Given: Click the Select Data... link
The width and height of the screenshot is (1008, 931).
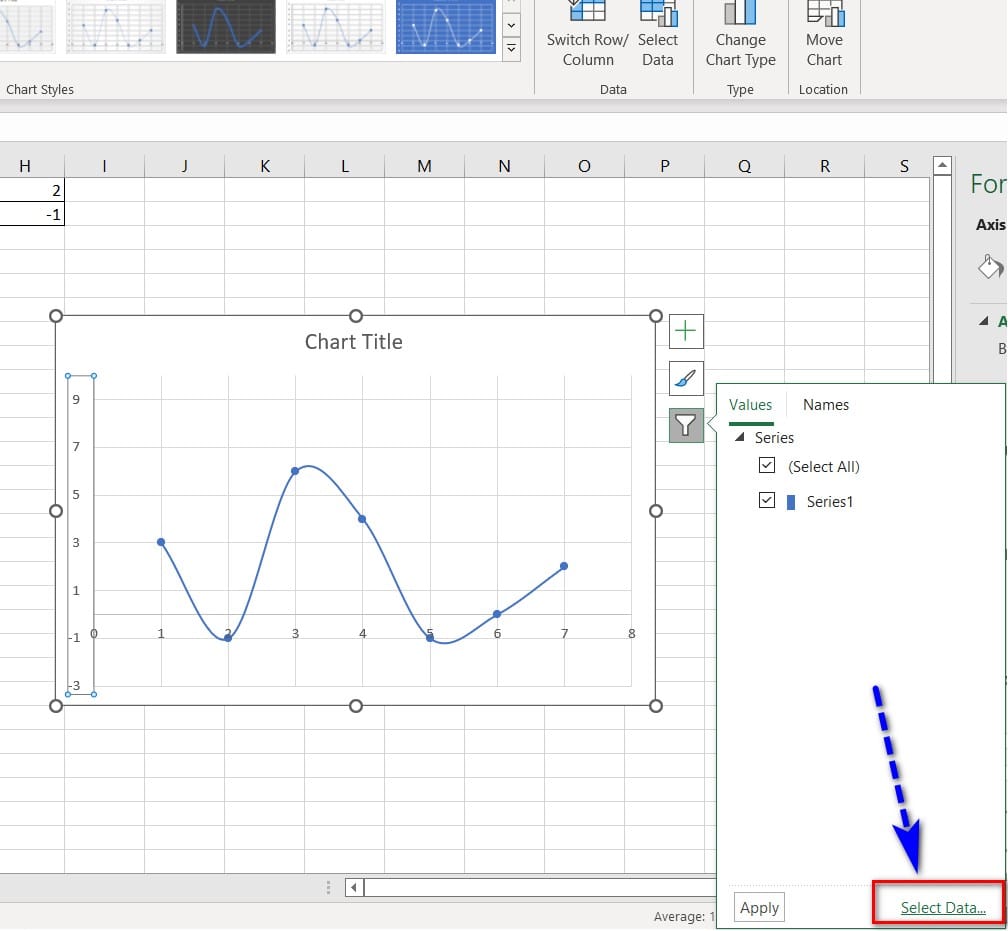Looking at the screenshot, I should coord(942,908).
